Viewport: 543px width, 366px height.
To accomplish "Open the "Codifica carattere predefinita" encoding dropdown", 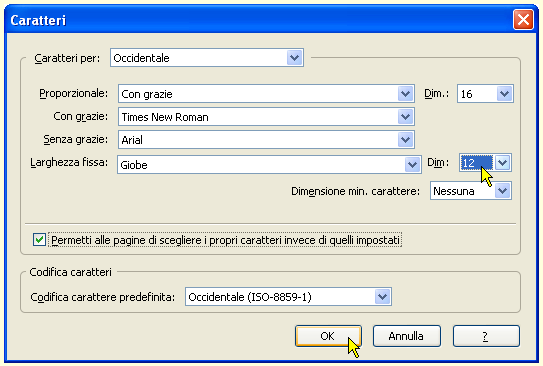I will [288, 297].
